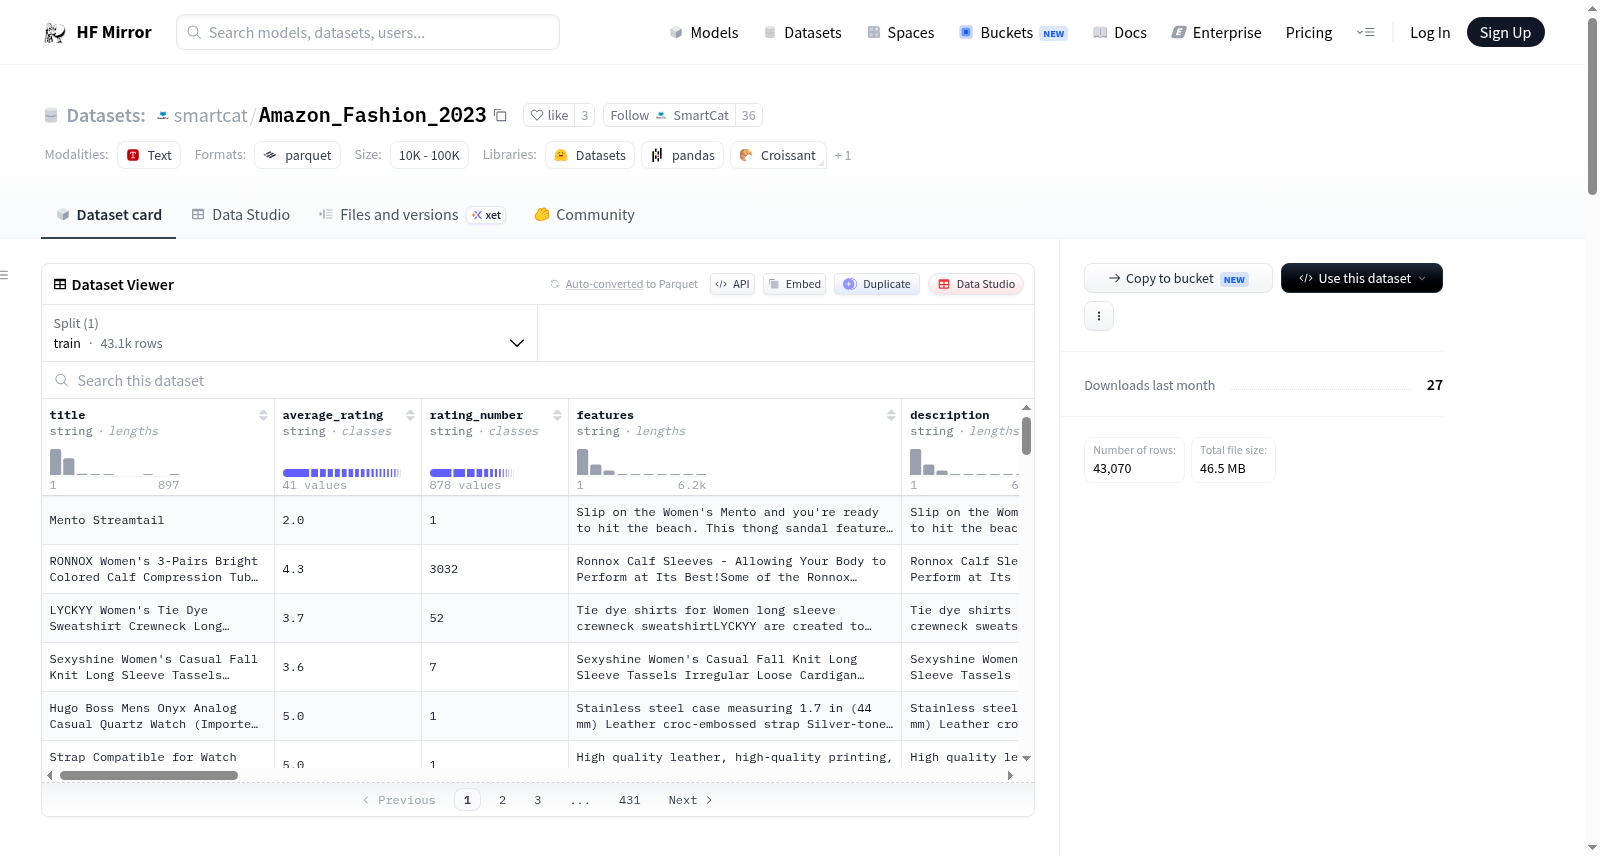
Task: Focus the Search this dataset field
Action: point(538,380)
